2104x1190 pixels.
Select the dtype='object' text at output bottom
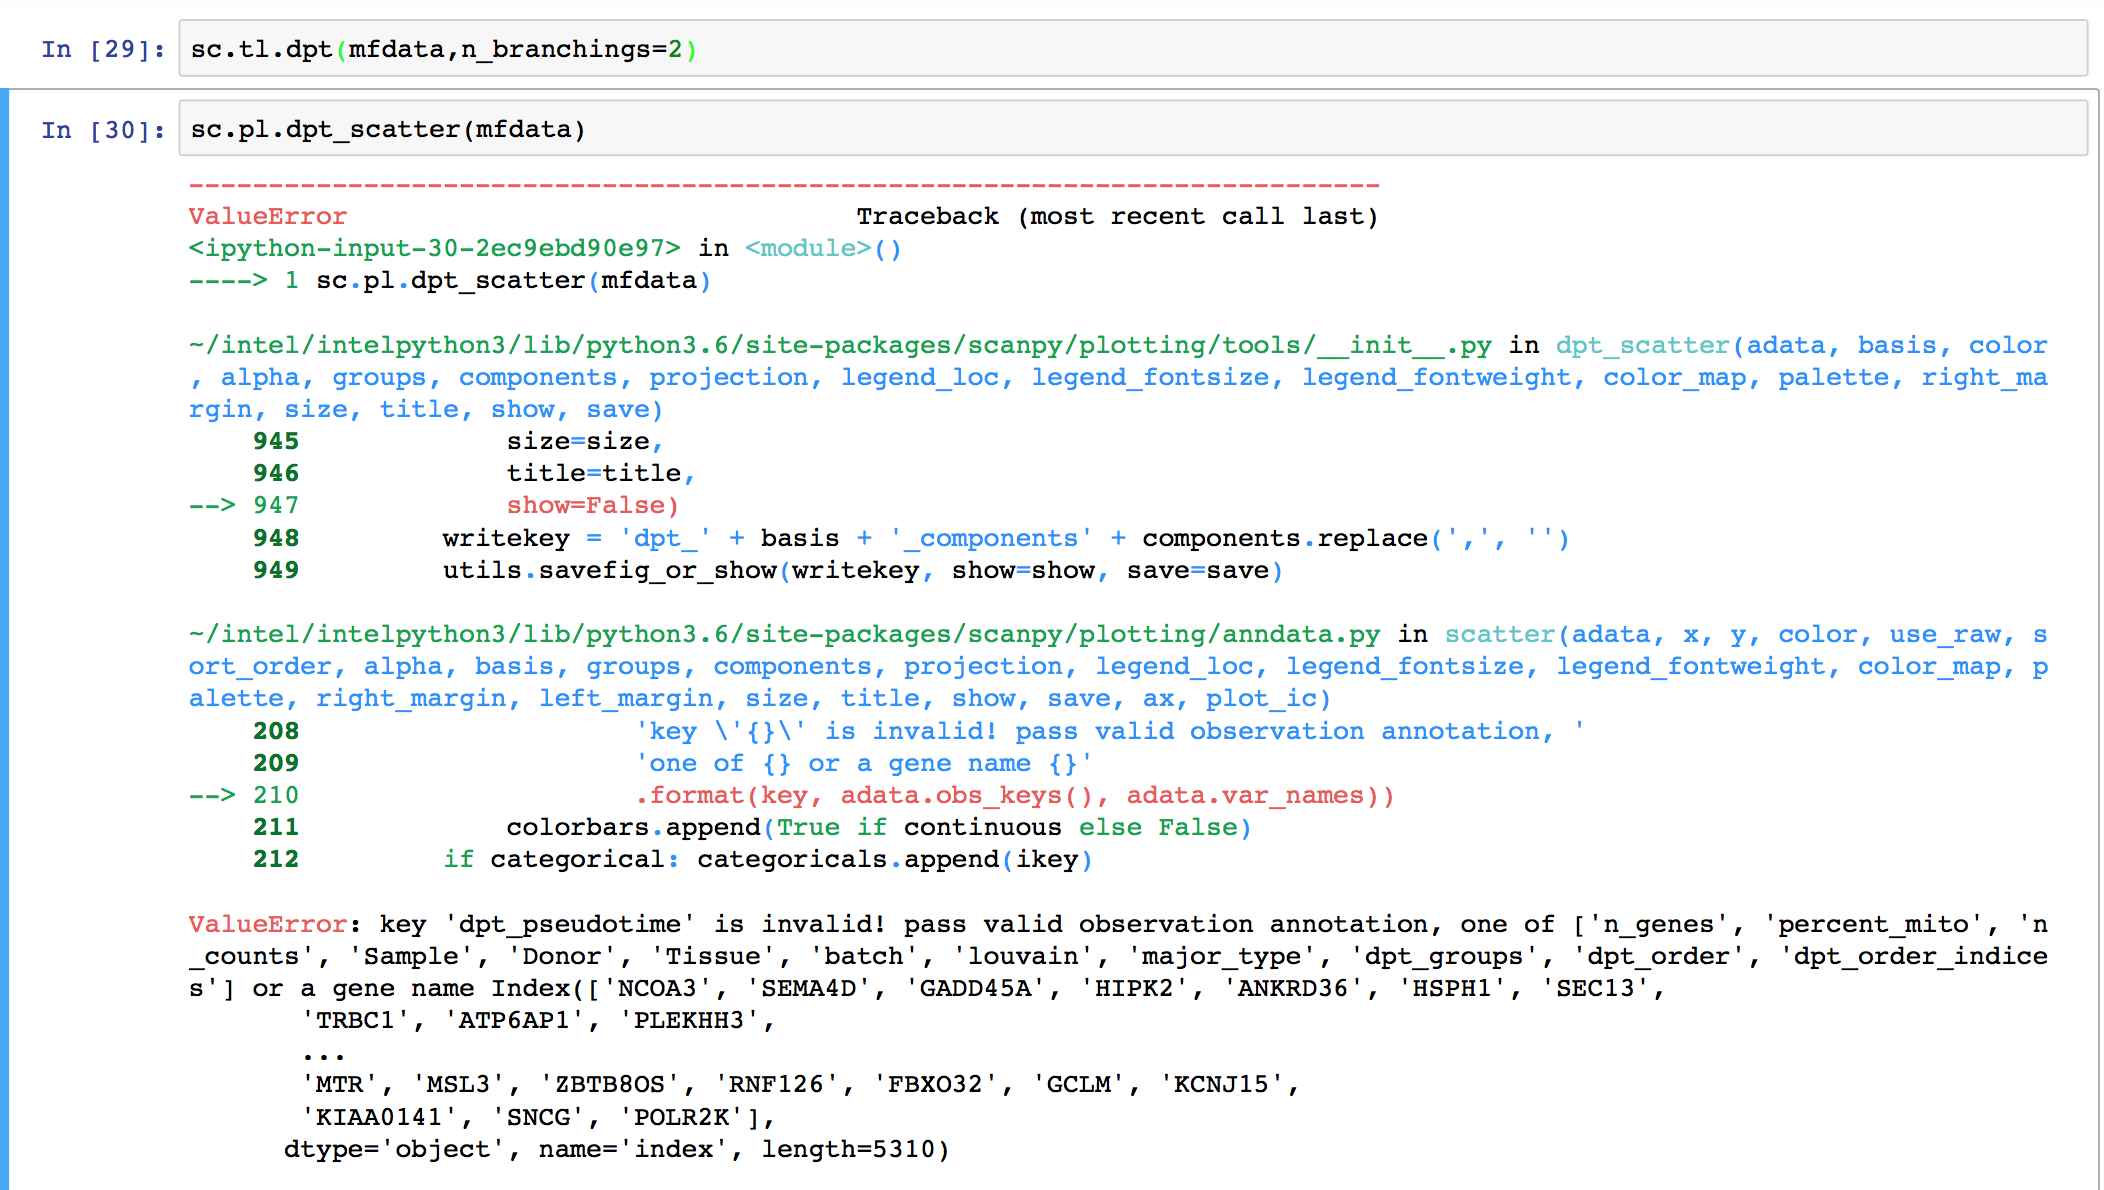[392, 1148]
